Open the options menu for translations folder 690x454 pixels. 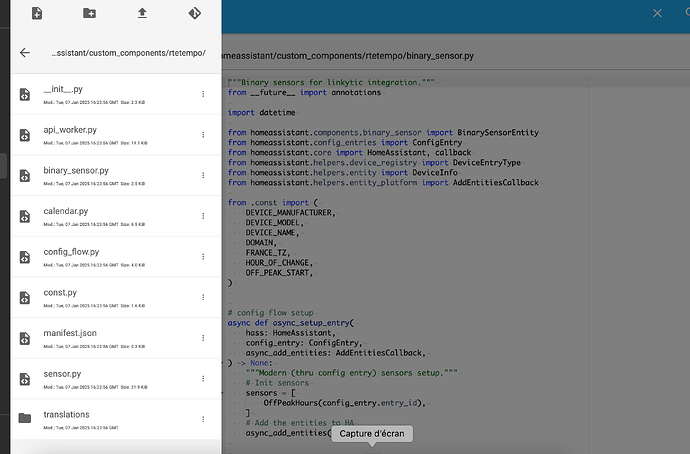[x=203, y=419]
